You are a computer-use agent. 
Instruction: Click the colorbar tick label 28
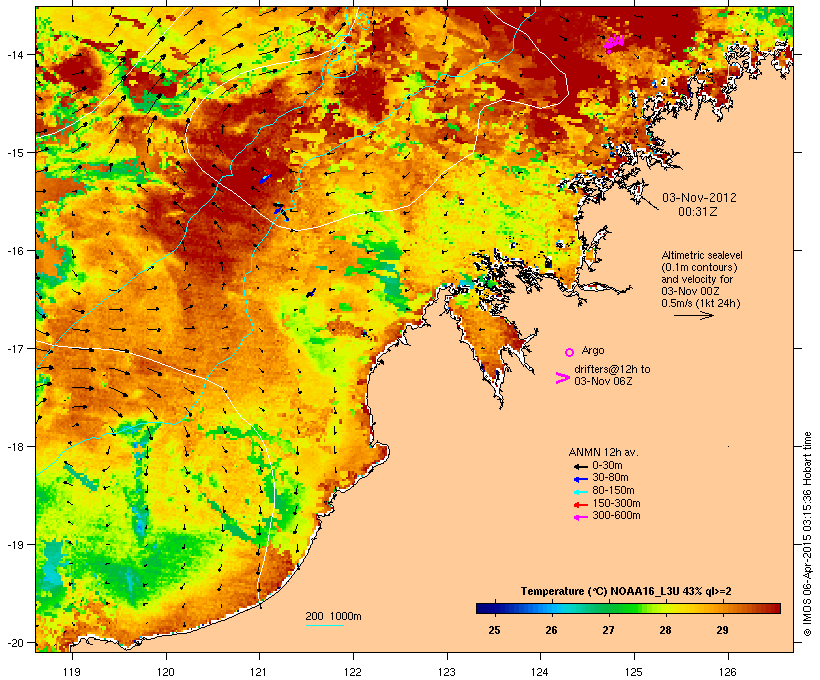pos(665,630)
